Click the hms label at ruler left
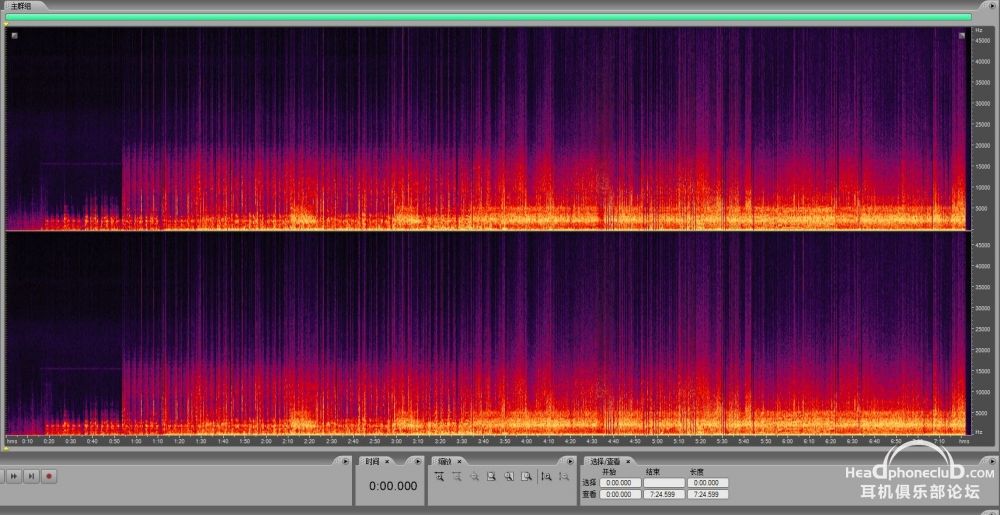1000x515 pixels. click(11, 440)
